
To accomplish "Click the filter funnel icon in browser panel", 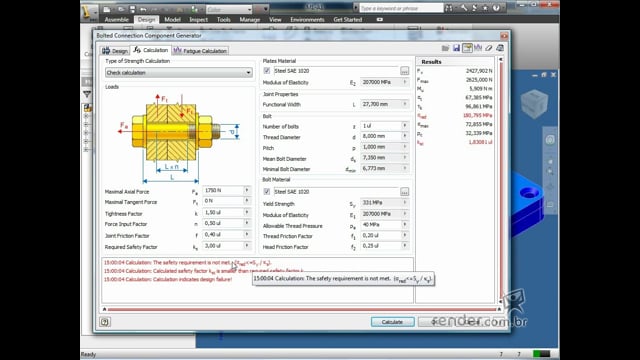I will click(87, 95).
